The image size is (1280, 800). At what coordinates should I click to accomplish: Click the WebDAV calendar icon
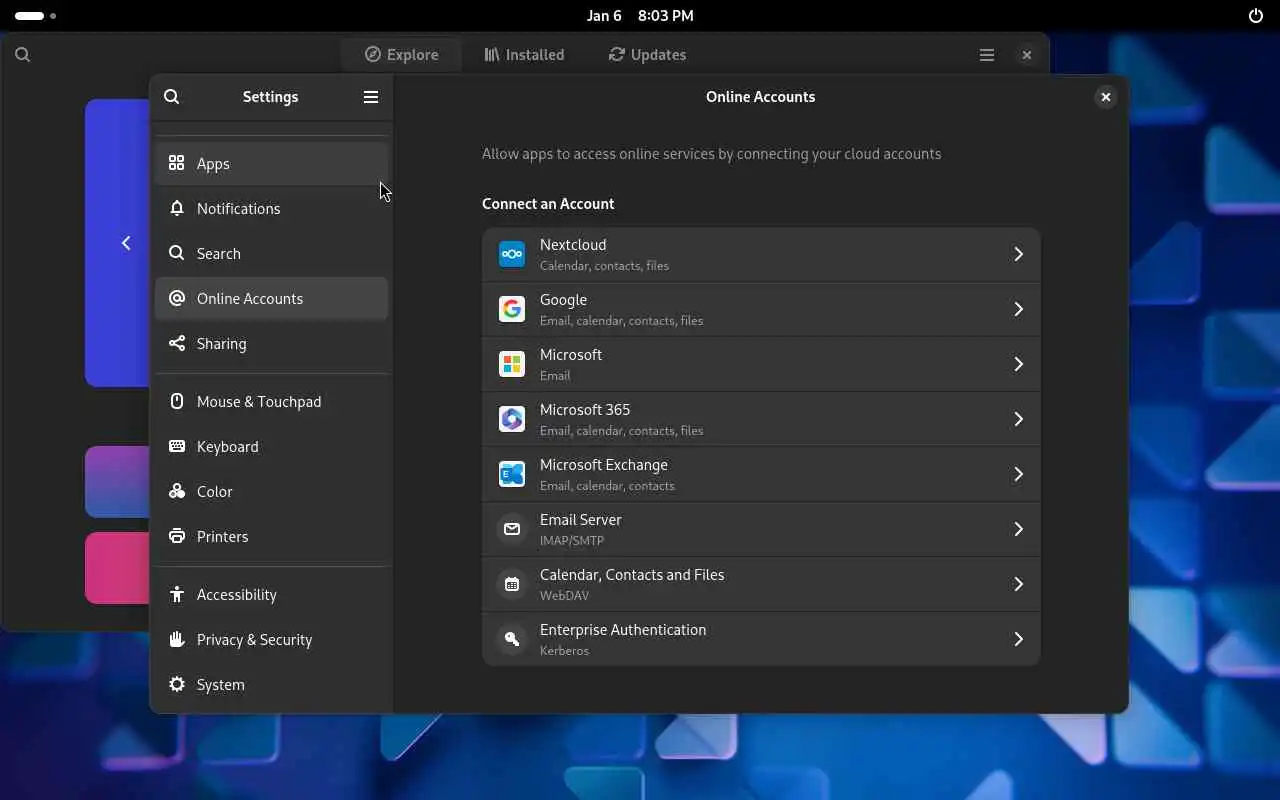tap(512, 584)
